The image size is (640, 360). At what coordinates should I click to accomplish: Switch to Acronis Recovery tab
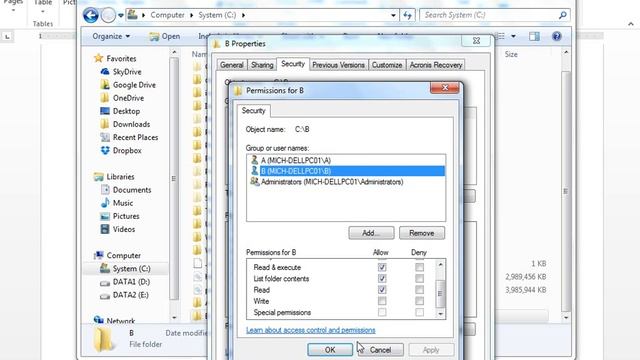[436, 65]
